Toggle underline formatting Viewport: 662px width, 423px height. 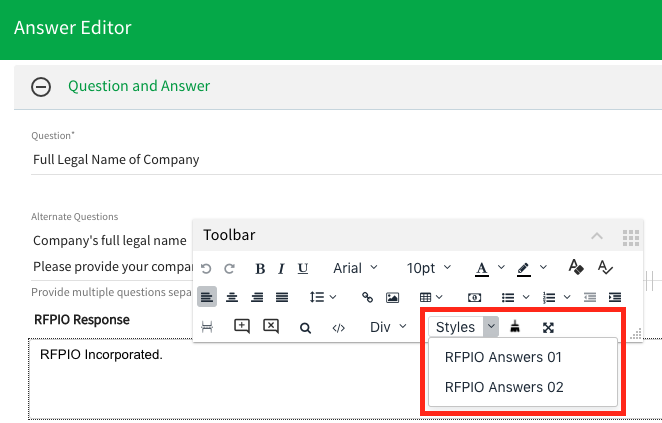click(x=303, y=268)
